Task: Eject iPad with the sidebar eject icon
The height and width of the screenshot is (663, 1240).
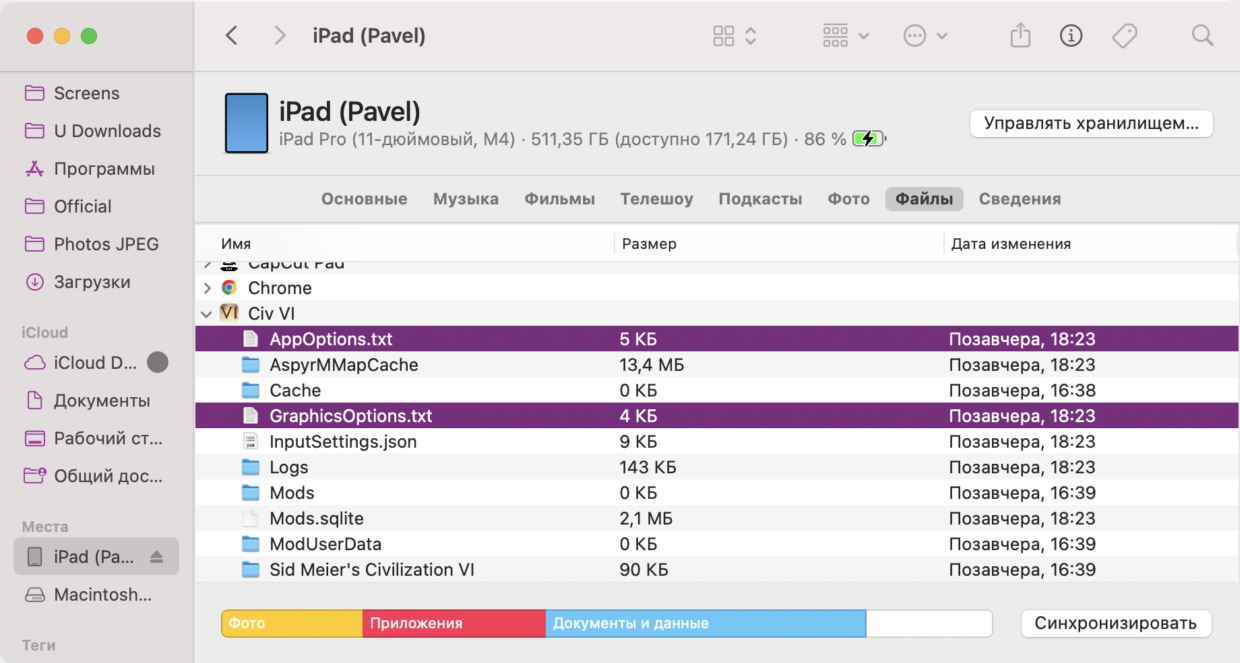Action: click(x=156, y=557)
